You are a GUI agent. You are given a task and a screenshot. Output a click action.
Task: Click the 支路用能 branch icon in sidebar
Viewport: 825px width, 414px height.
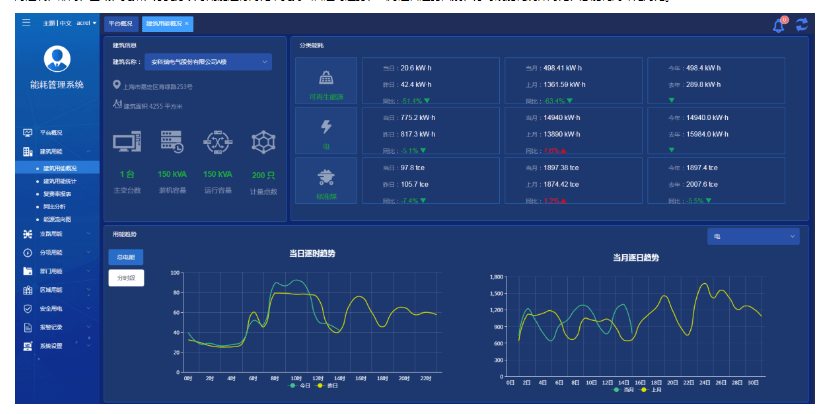point(28,234)
